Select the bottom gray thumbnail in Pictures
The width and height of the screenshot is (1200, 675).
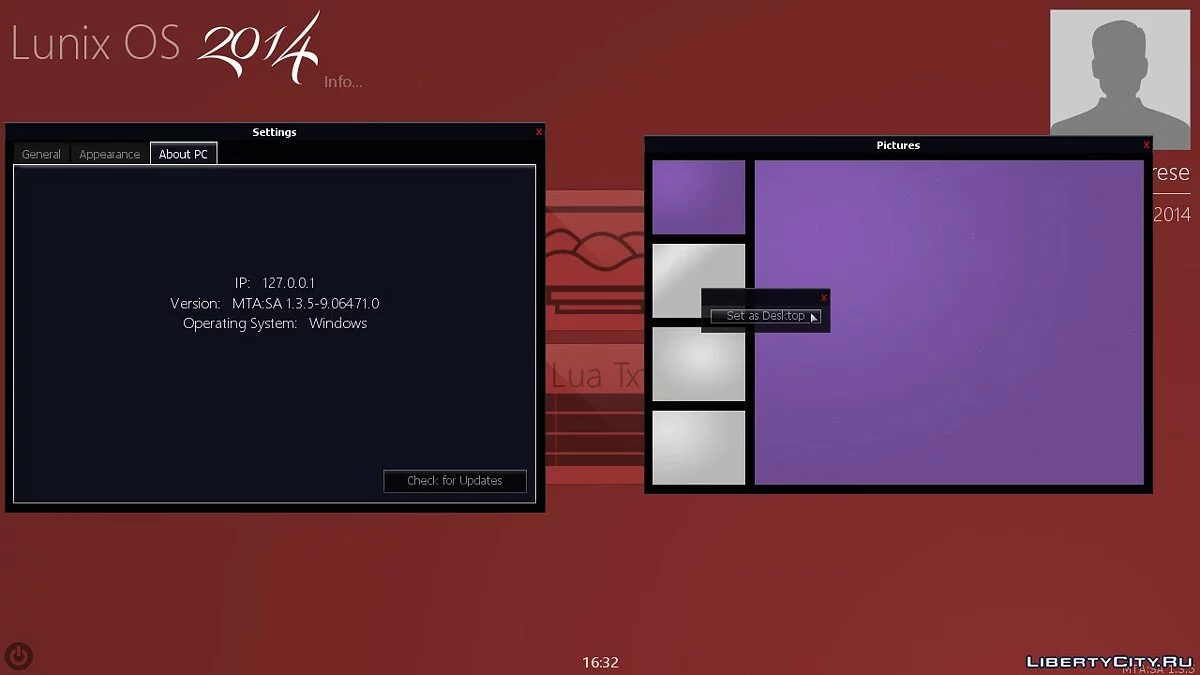[699, 447]
